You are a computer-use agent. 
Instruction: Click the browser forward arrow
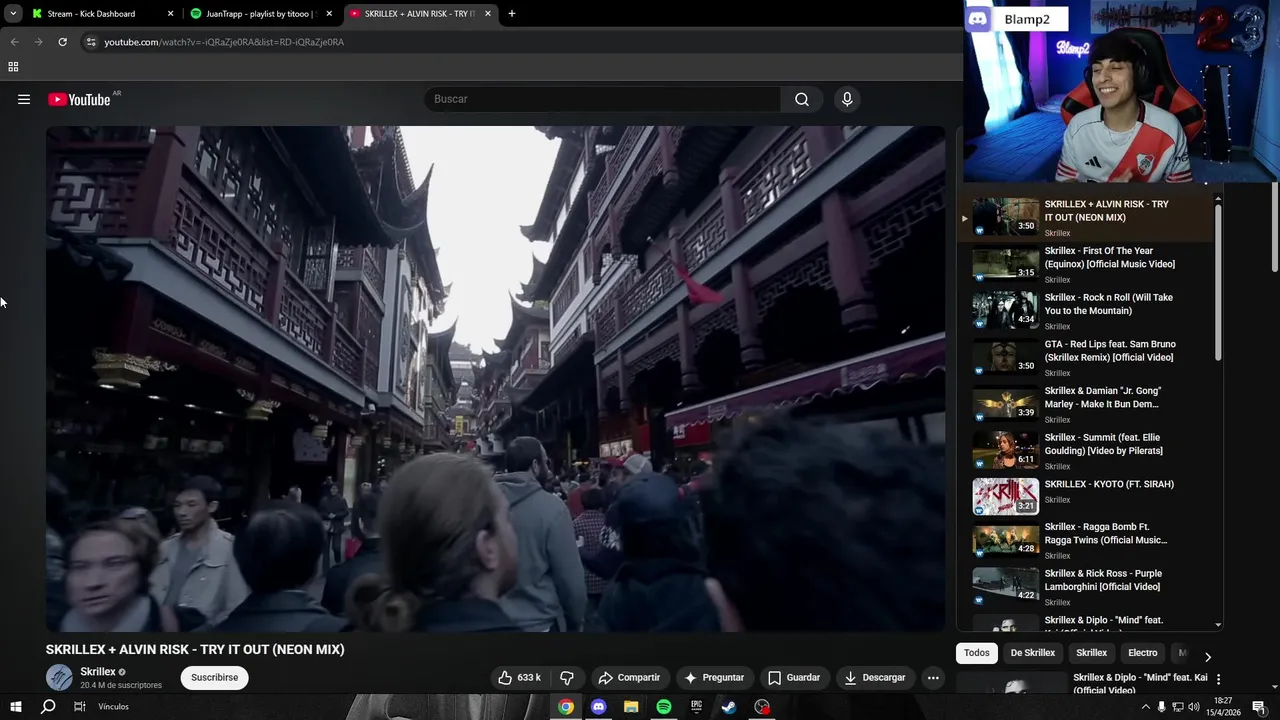click(38, 42)
